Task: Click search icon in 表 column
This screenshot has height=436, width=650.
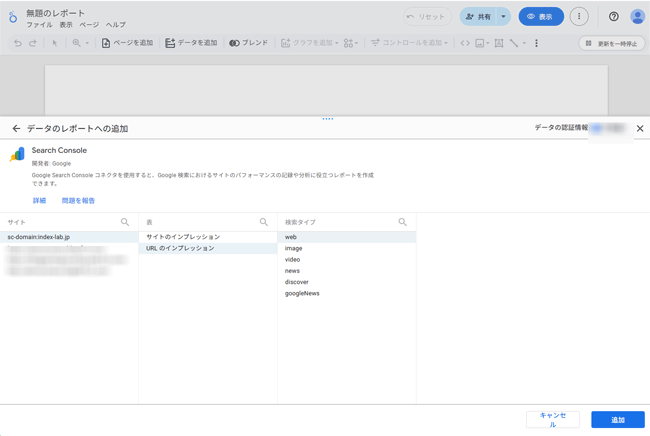Action: pyautogui.click(x=264, y=222)
